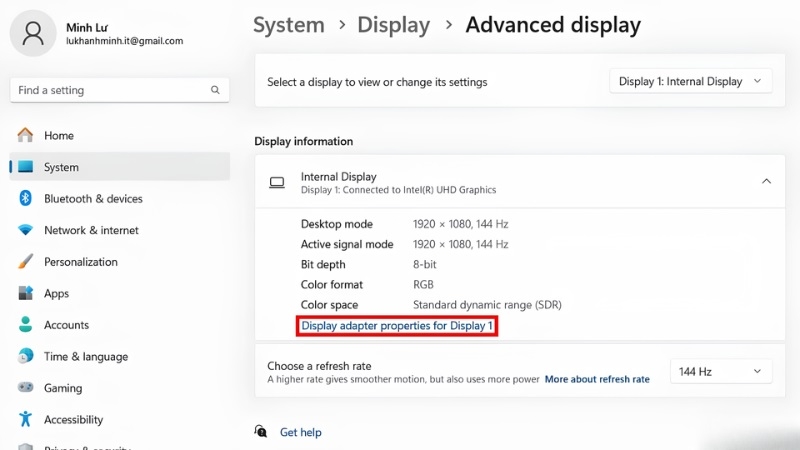Click the laptop icon beside Internal Display
Viewport: 800px width, 450px height.
(x=277, y=183)
